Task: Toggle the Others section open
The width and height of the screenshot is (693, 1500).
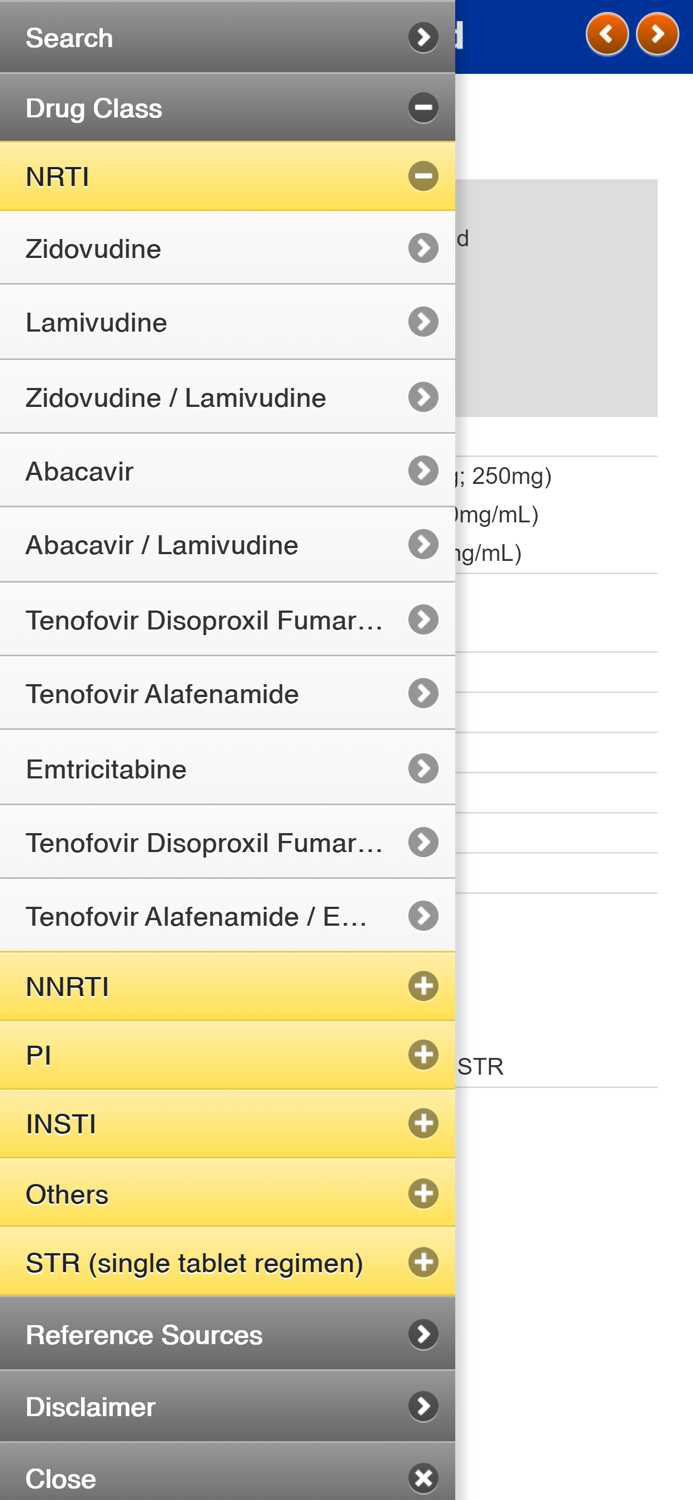Action: pos(424,1191)
